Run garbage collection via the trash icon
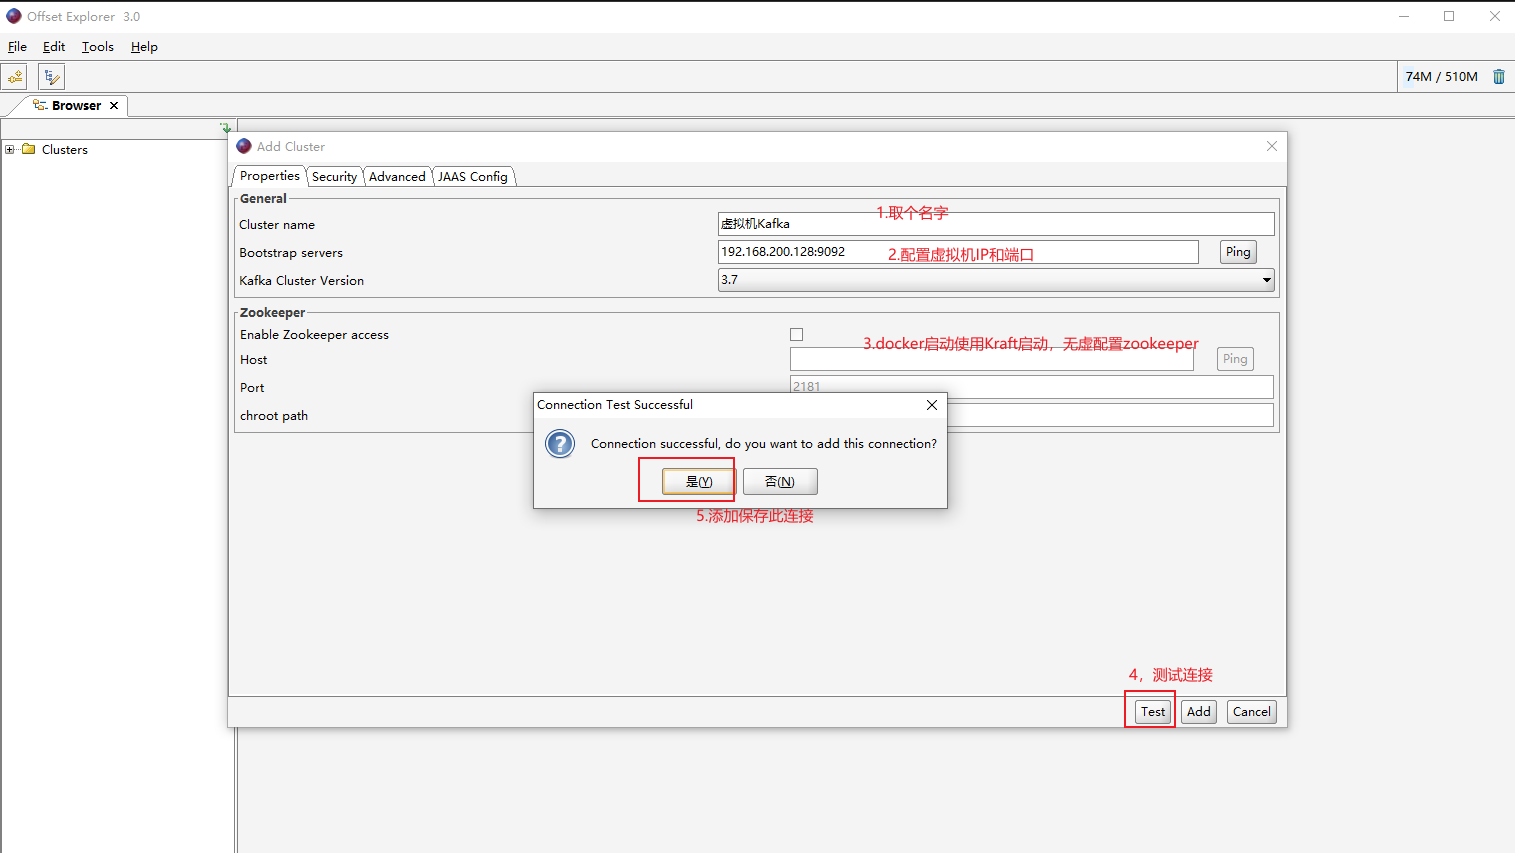The image size is (1515, 853). click(1499, 77)
